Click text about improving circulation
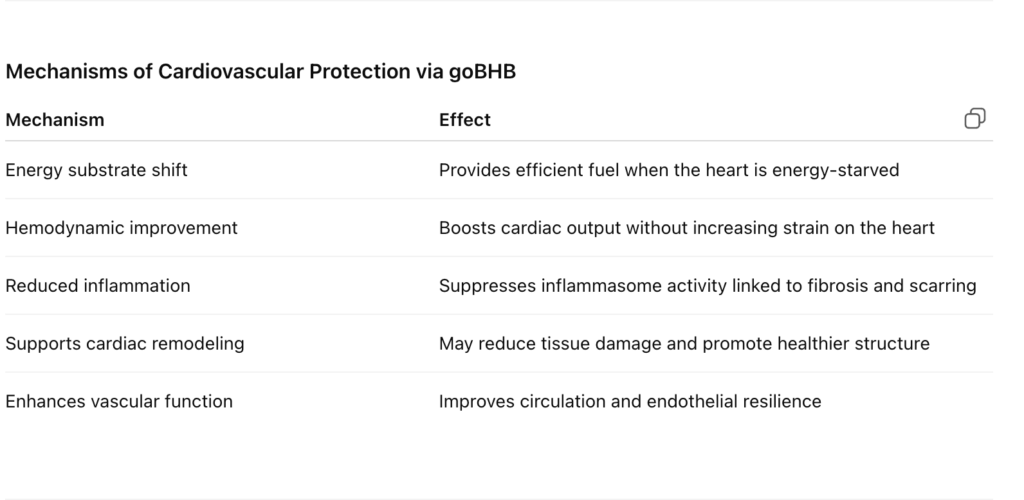This screenshot has height=500, width=1024. coord(630,401)
